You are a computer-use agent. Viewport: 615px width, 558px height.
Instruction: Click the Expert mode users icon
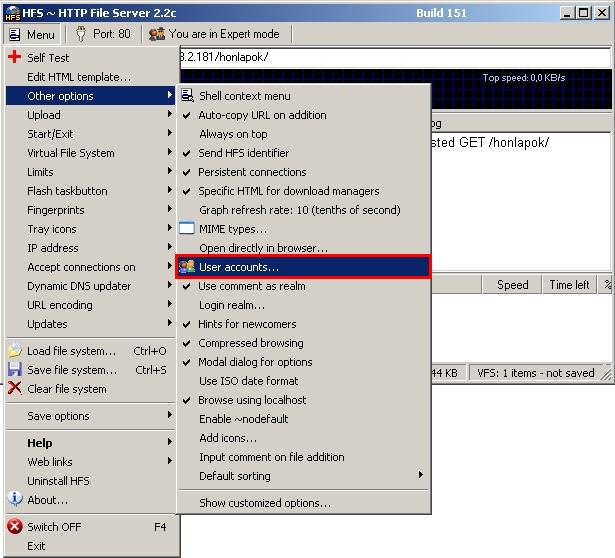tap(157, 35)
